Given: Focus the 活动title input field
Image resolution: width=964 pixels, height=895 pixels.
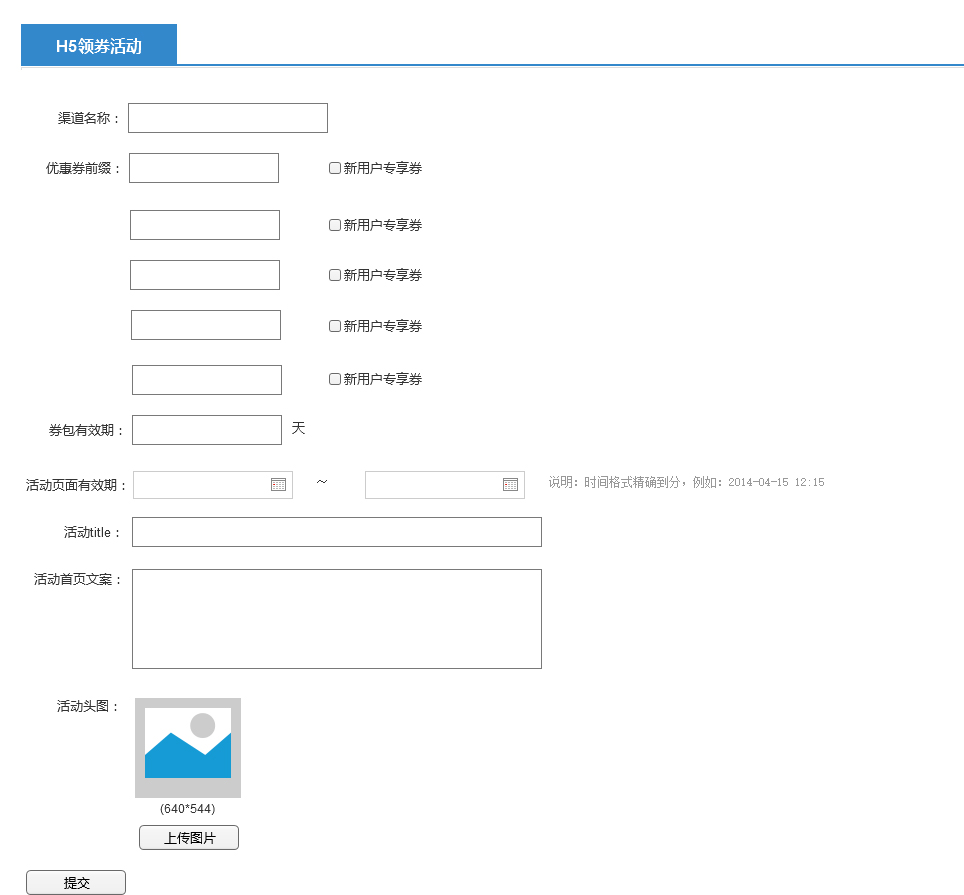Looking at the screenshot, I should click(x=337, y=532).
